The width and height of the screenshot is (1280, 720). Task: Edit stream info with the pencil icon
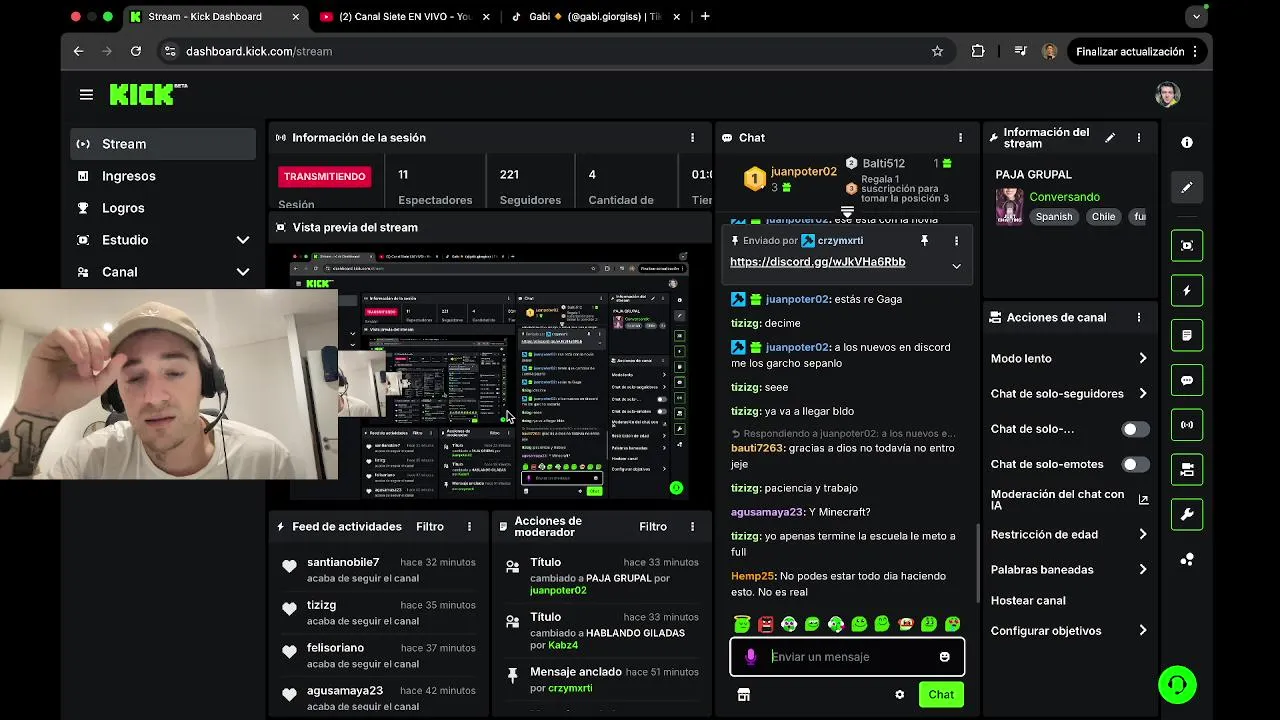tap(1110, 138)
